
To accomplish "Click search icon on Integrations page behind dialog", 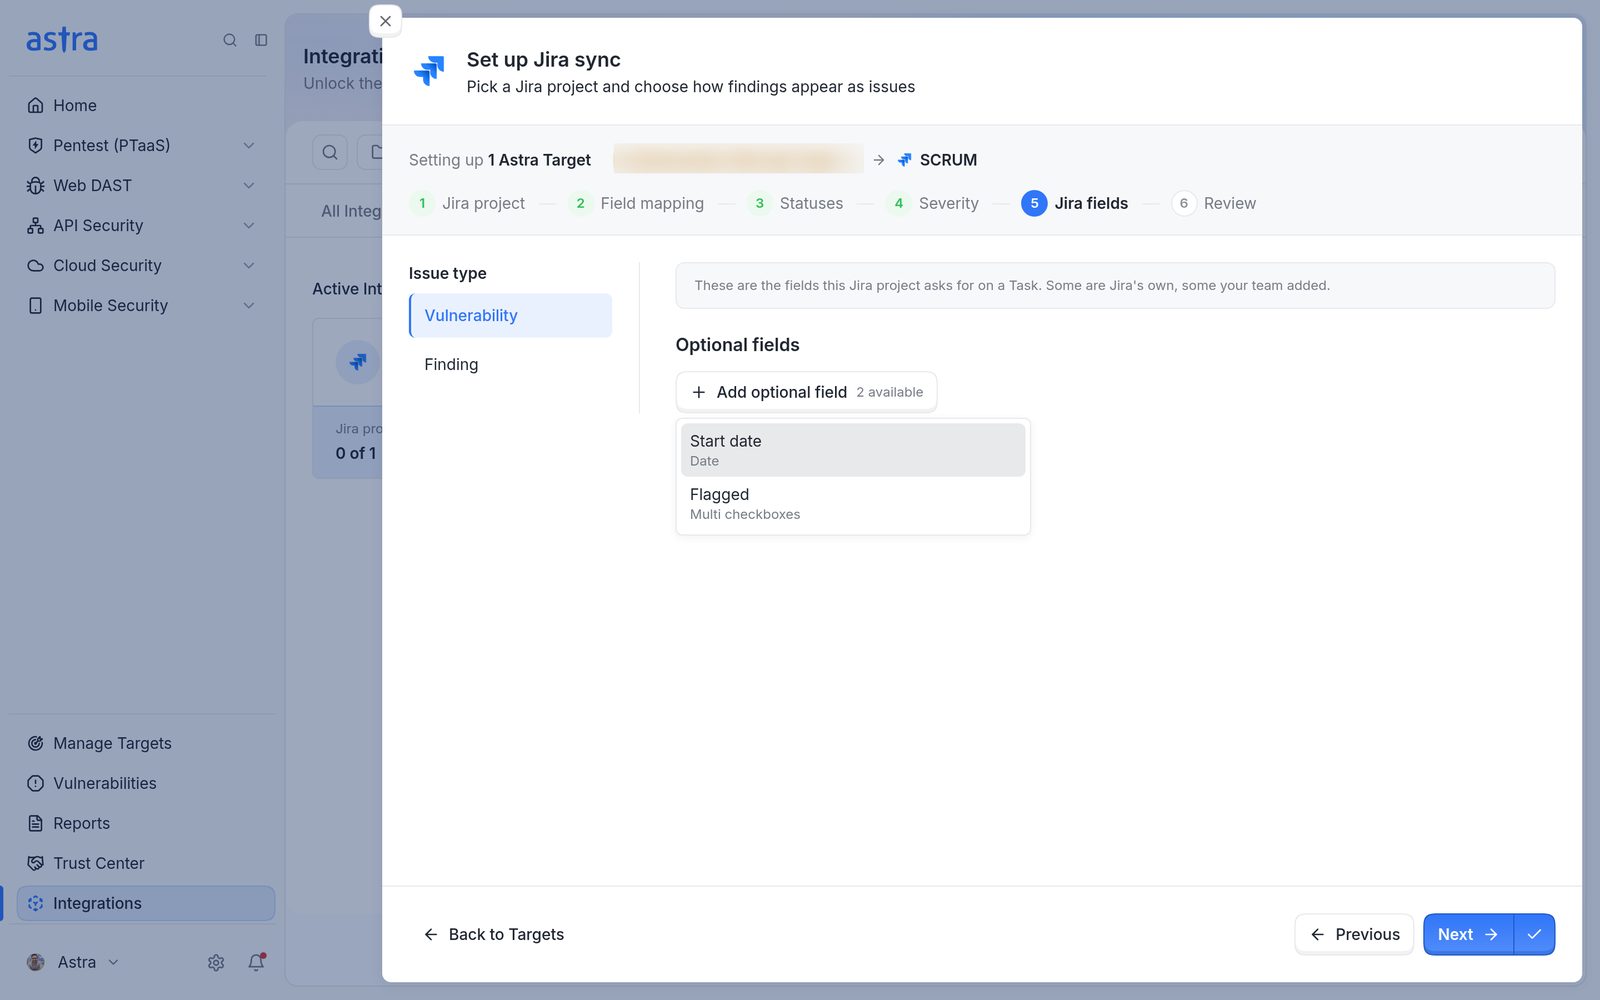I will click(330, 152).
